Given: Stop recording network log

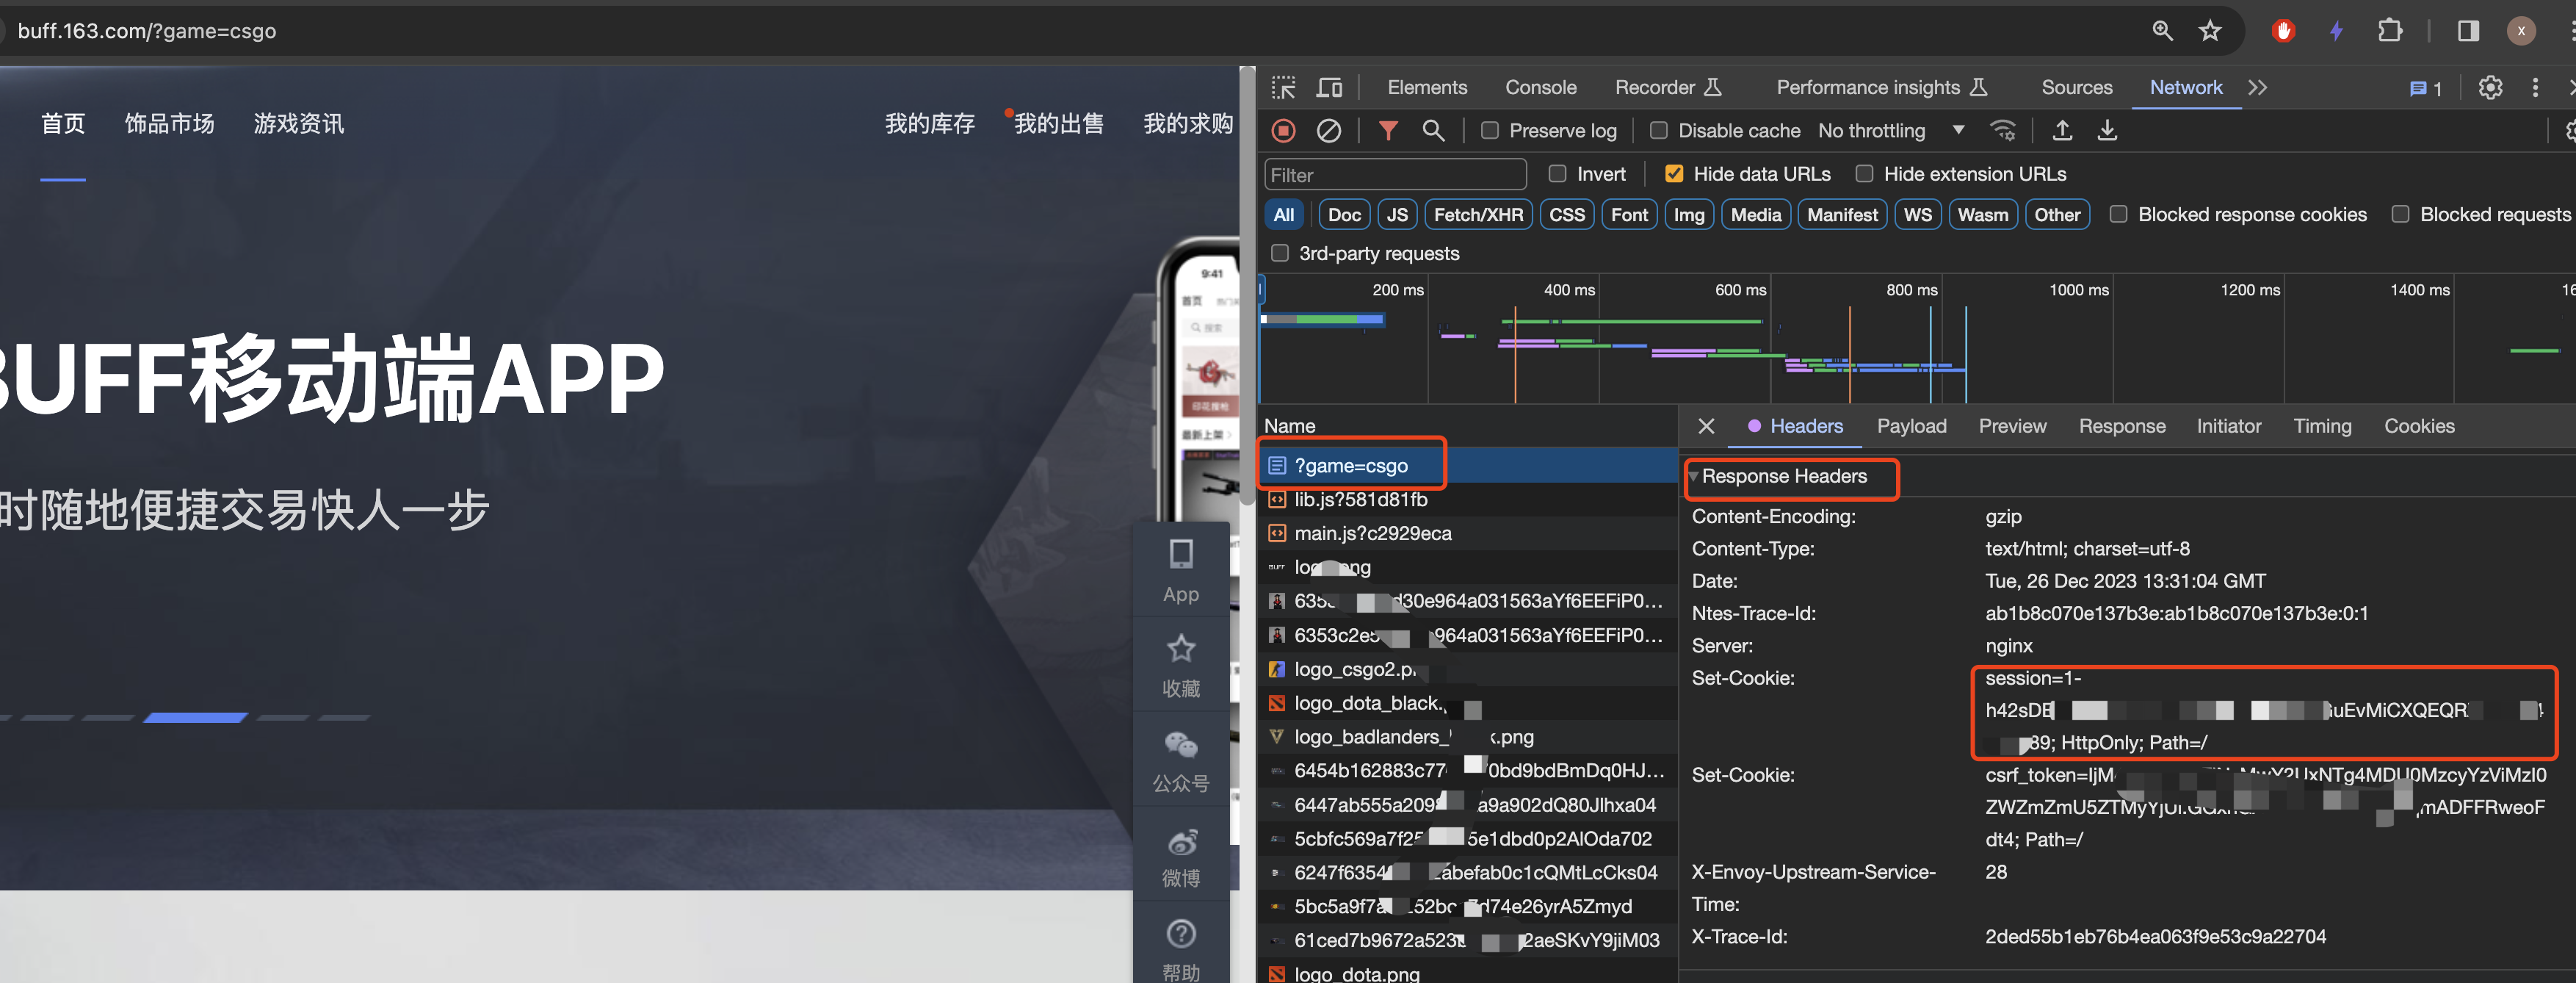Looking at the screenshot, I should click(x=1284, y=131).
